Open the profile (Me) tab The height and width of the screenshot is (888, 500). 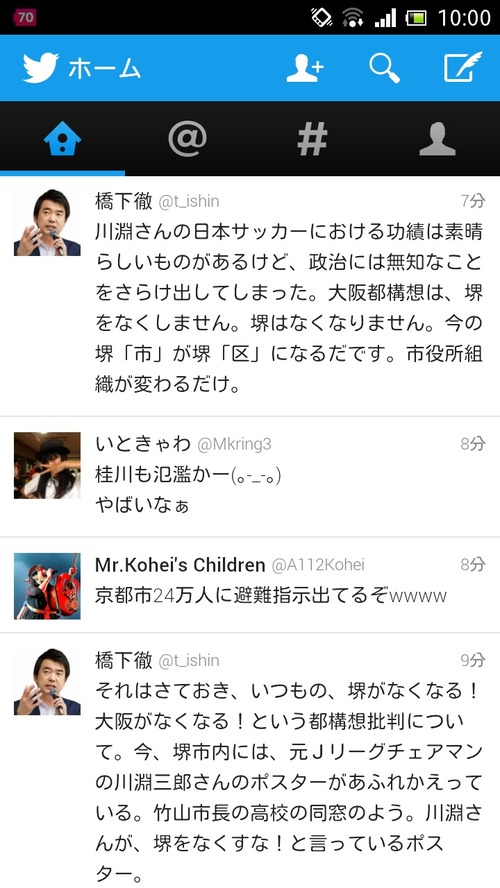pos(437,139)
